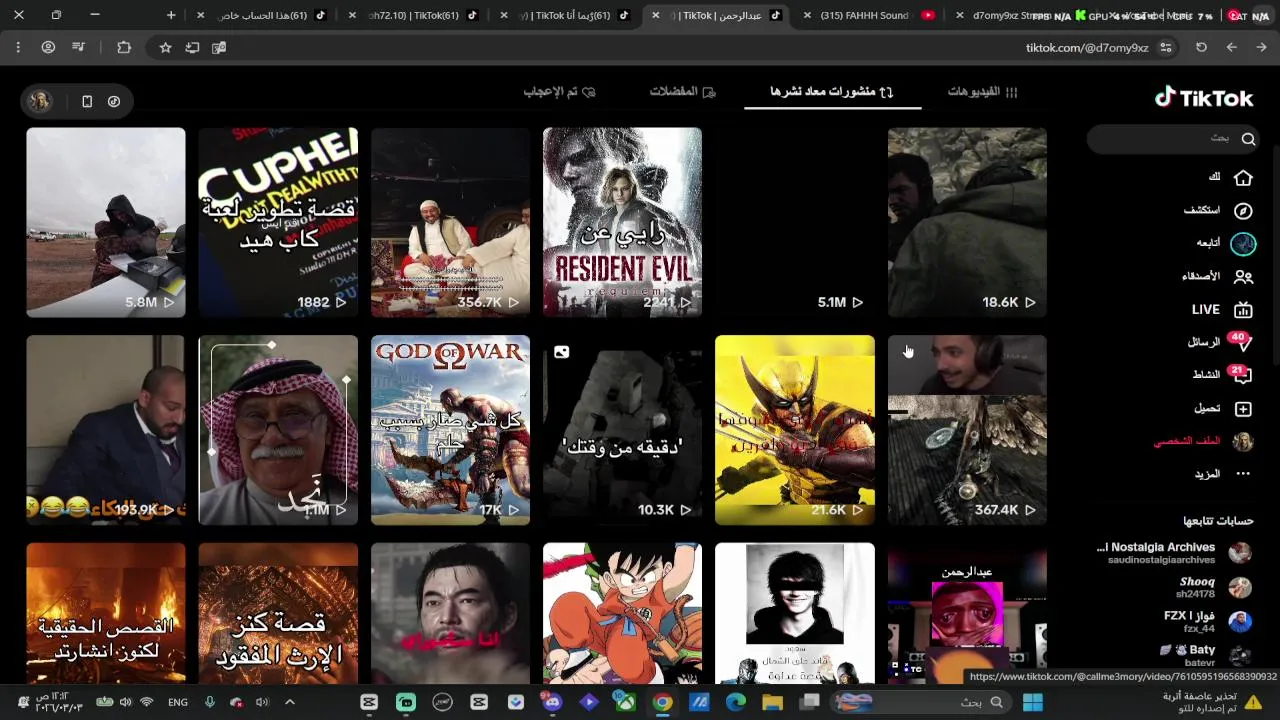This screenshot has height=720, width=1280.
Task: Click the coin icon in floating pill
Action: tap(114, 101)
